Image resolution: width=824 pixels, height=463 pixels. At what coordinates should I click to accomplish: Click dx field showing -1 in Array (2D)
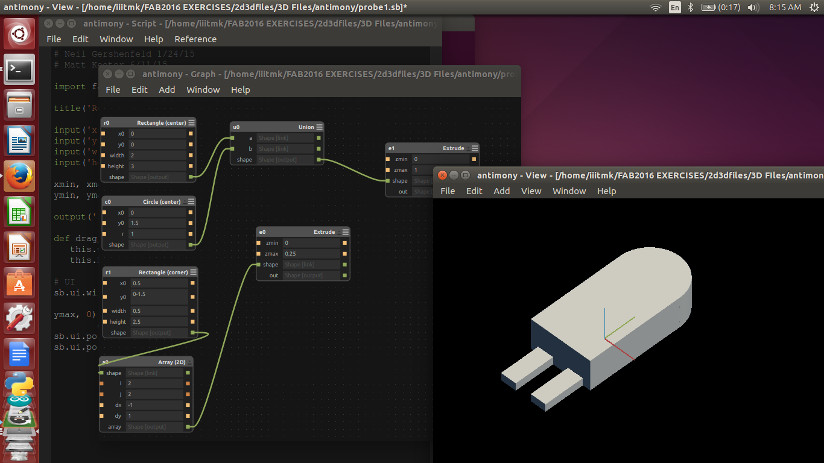(x=154, y=405)
